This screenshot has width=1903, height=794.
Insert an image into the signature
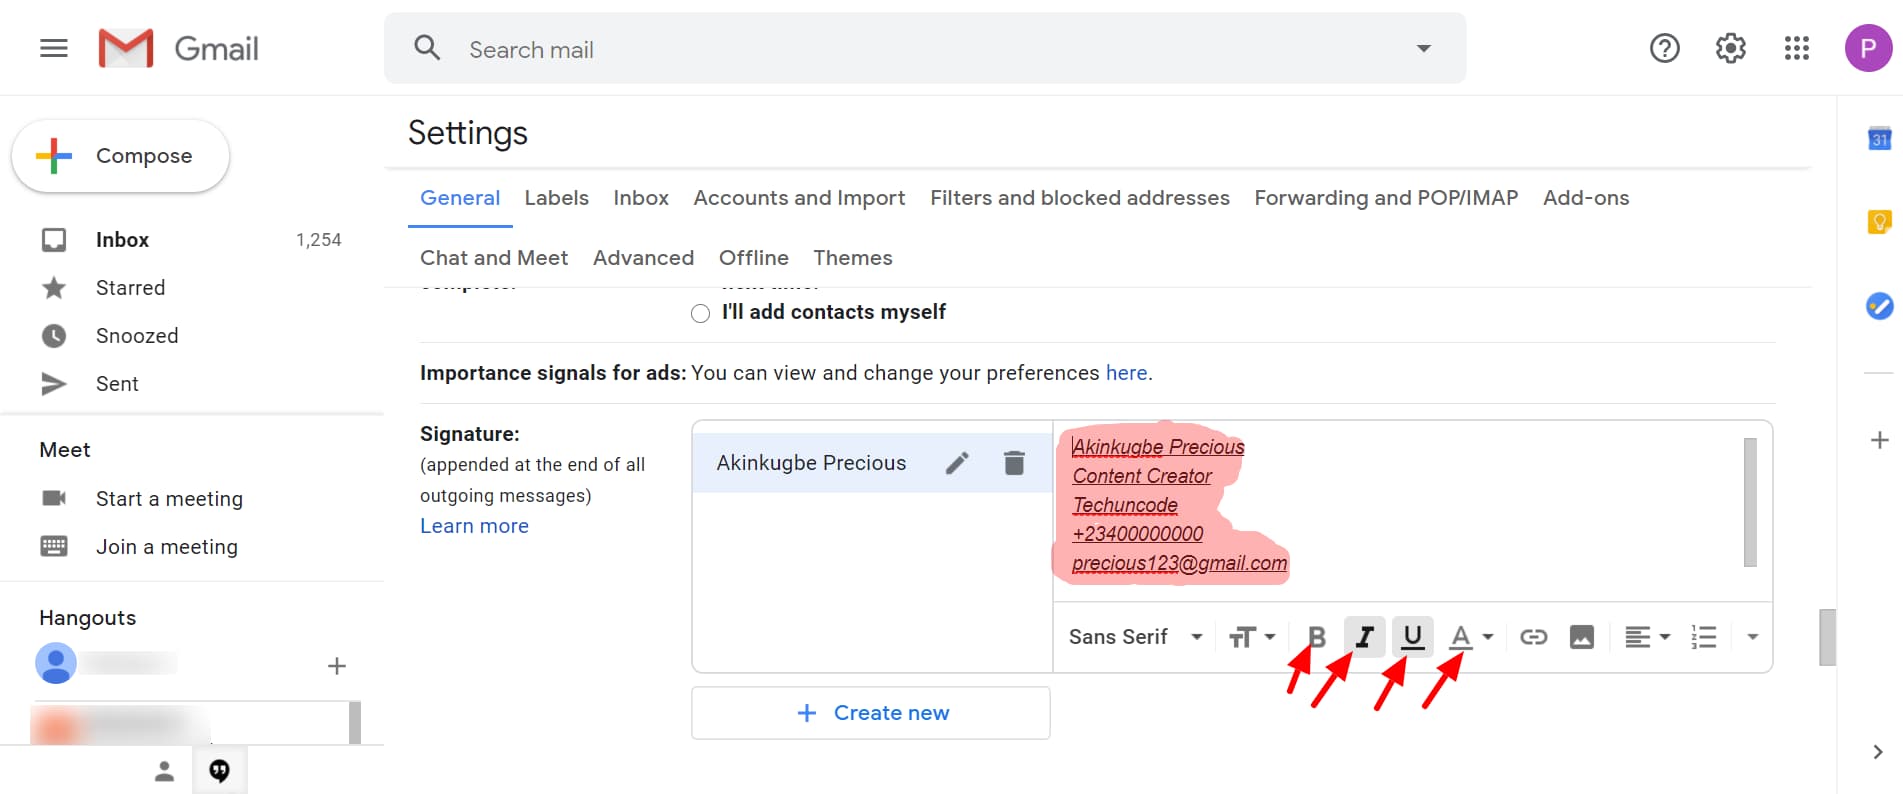pyautogui.click(x=1581, y=637)
